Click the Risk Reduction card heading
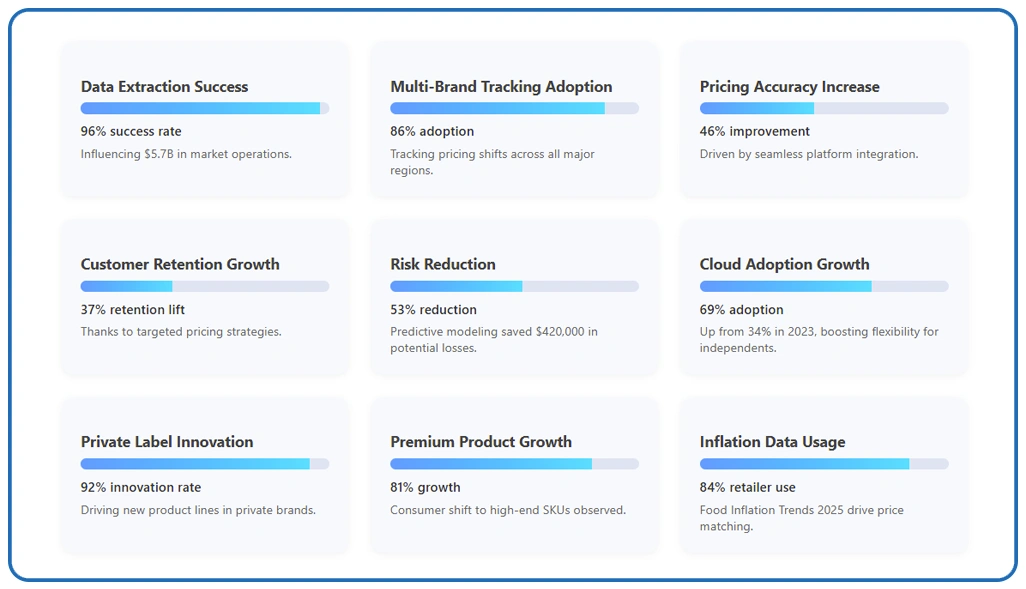Screen dimensions: 1026x589 (442, 265)
